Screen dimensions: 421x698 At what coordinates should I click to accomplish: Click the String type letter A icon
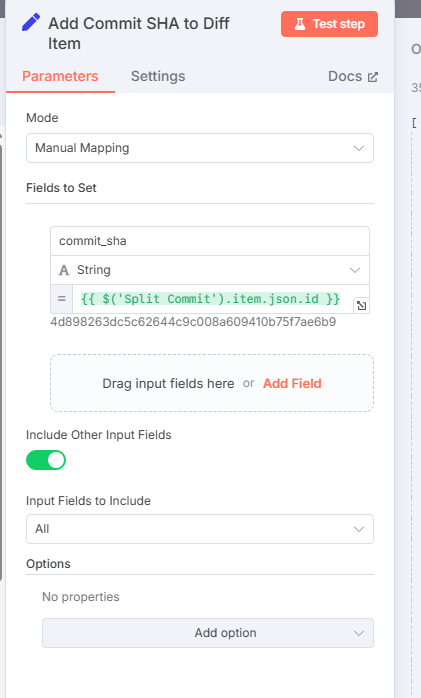tap(64, 270)
